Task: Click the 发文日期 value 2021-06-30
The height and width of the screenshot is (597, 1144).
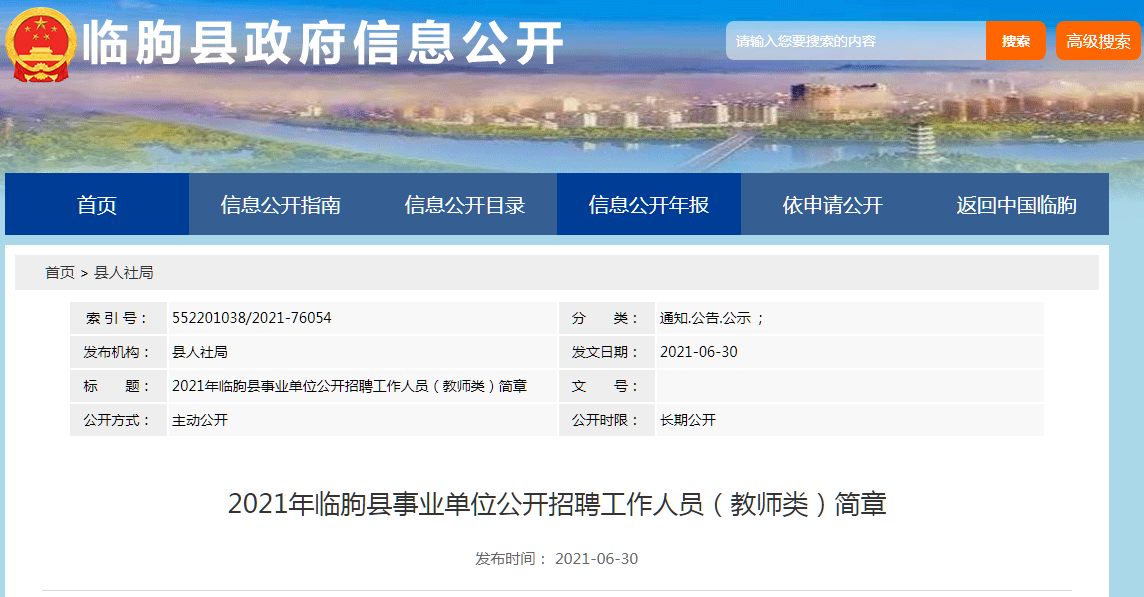Action: click(x=699, y=352)
